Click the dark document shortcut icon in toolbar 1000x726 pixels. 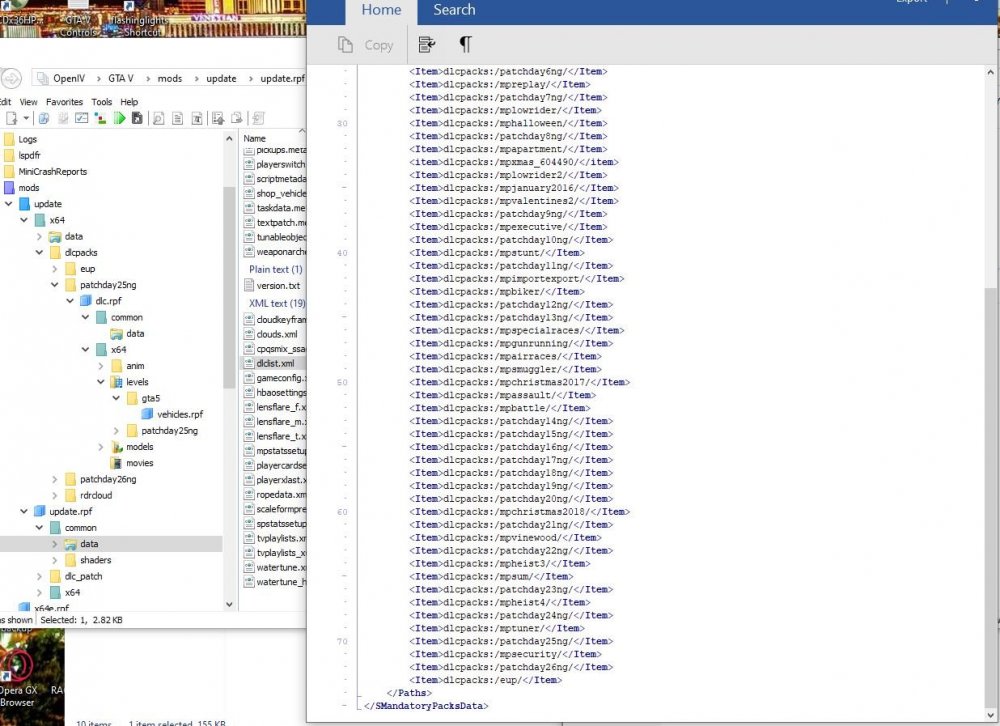click(137, 118)
